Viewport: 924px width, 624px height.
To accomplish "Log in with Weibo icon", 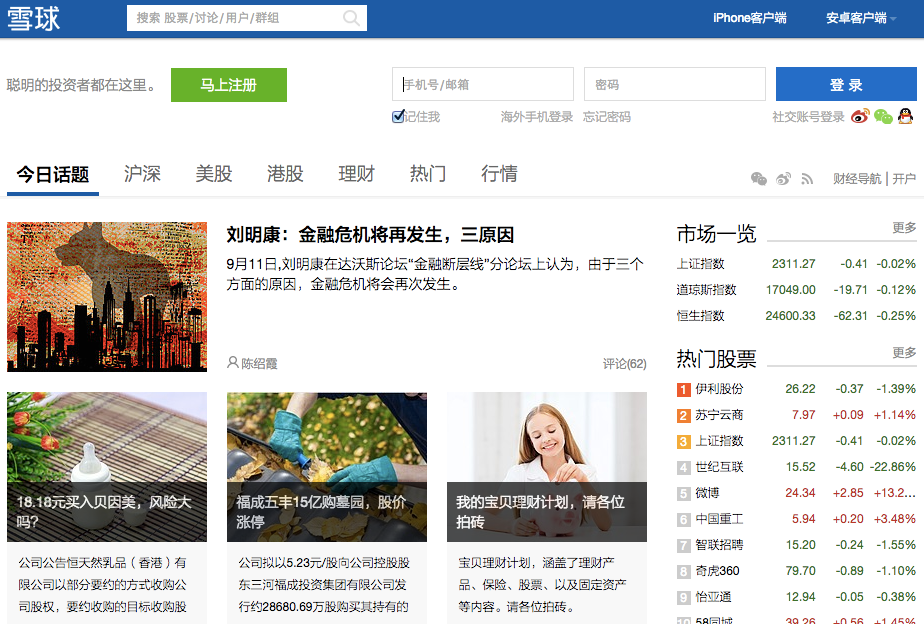I will (860, 116).
